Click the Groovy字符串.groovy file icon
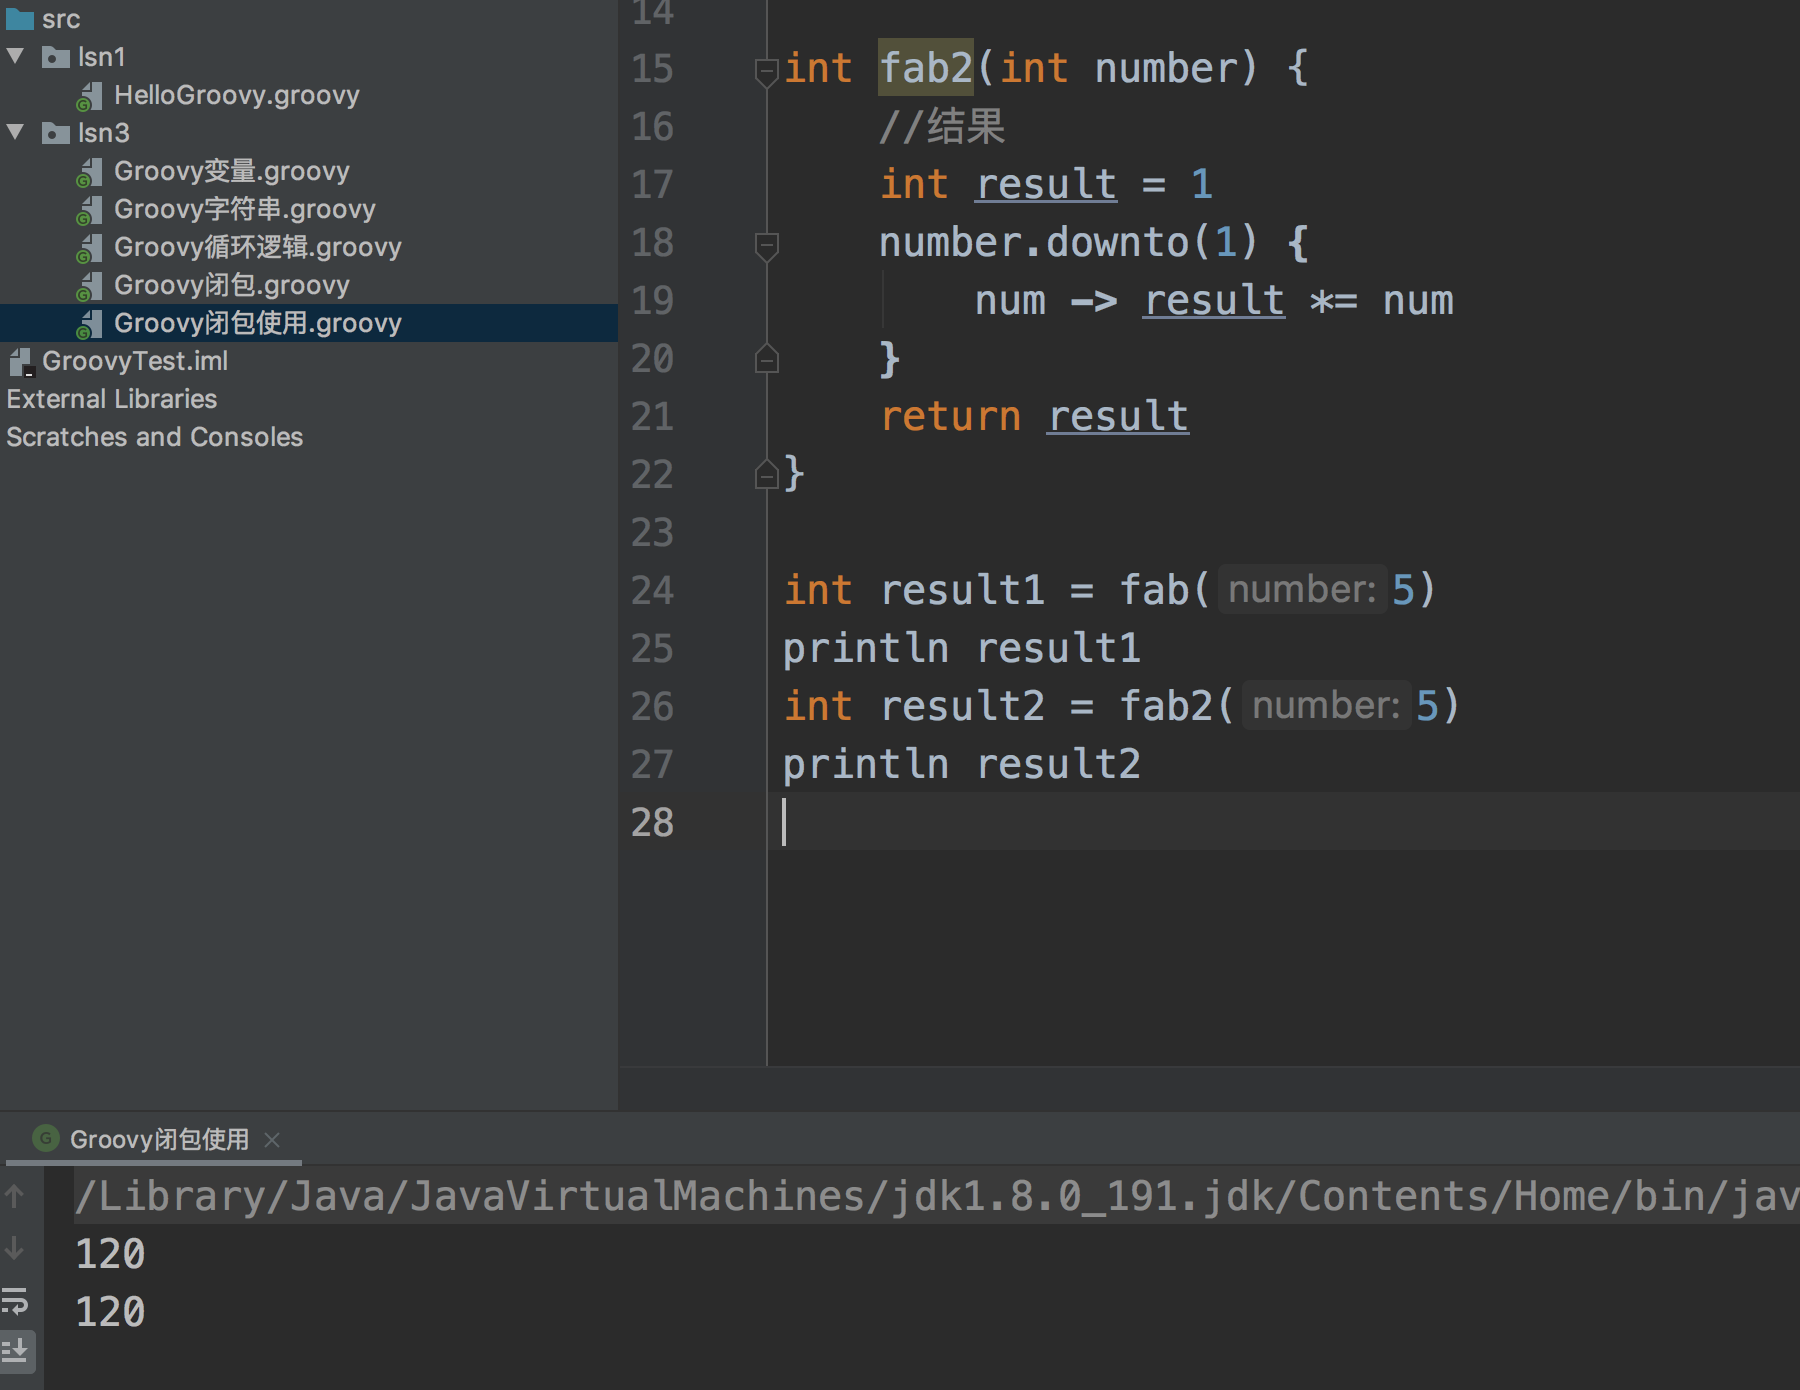1800x1390 pixels. click(x=90, y=210)
